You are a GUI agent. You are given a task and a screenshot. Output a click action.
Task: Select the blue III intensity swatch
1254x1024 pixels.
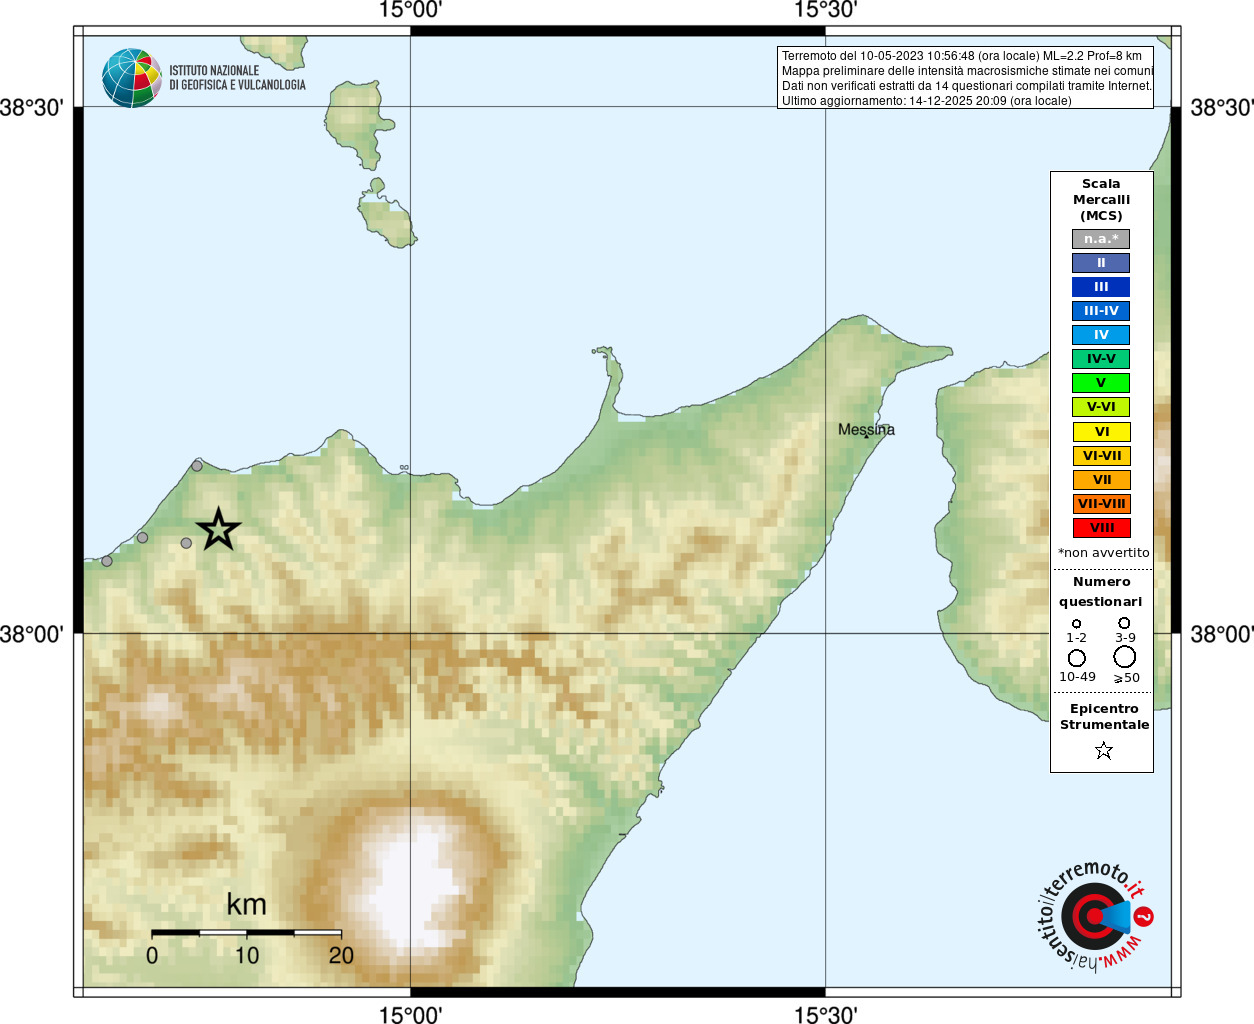[x=1101, y=287]
